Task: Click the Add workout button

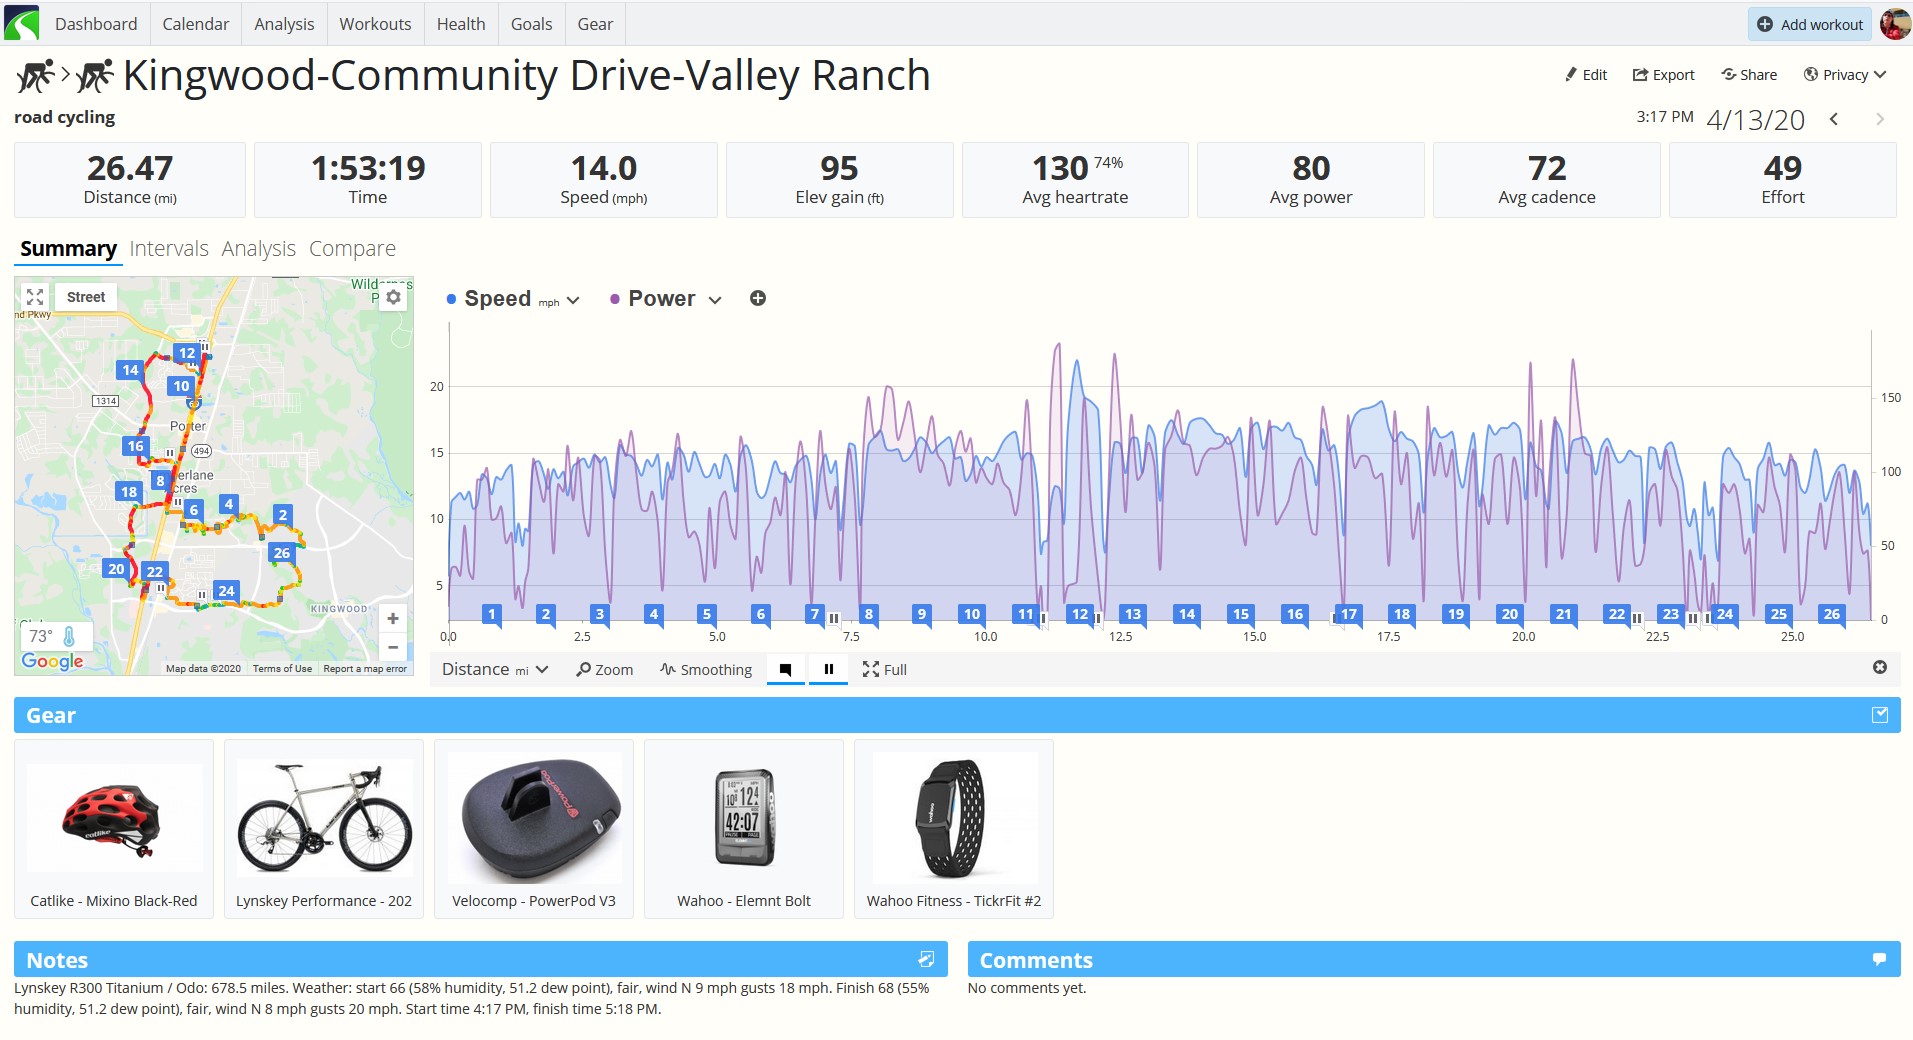Action: [x=1810, y=24]
